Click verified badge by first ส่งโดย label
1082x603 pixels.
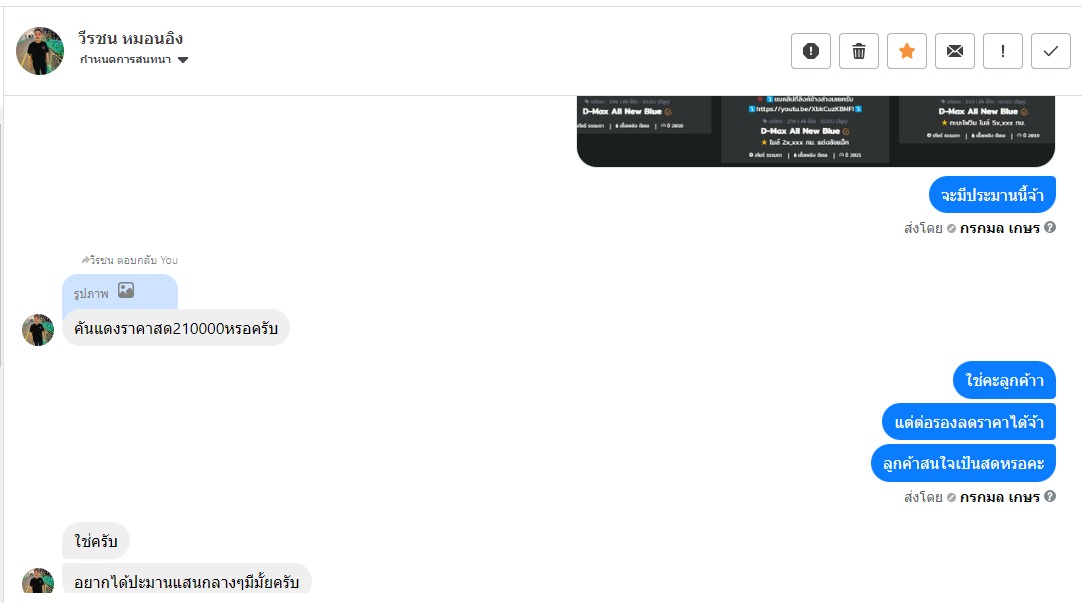click(951, 228)
